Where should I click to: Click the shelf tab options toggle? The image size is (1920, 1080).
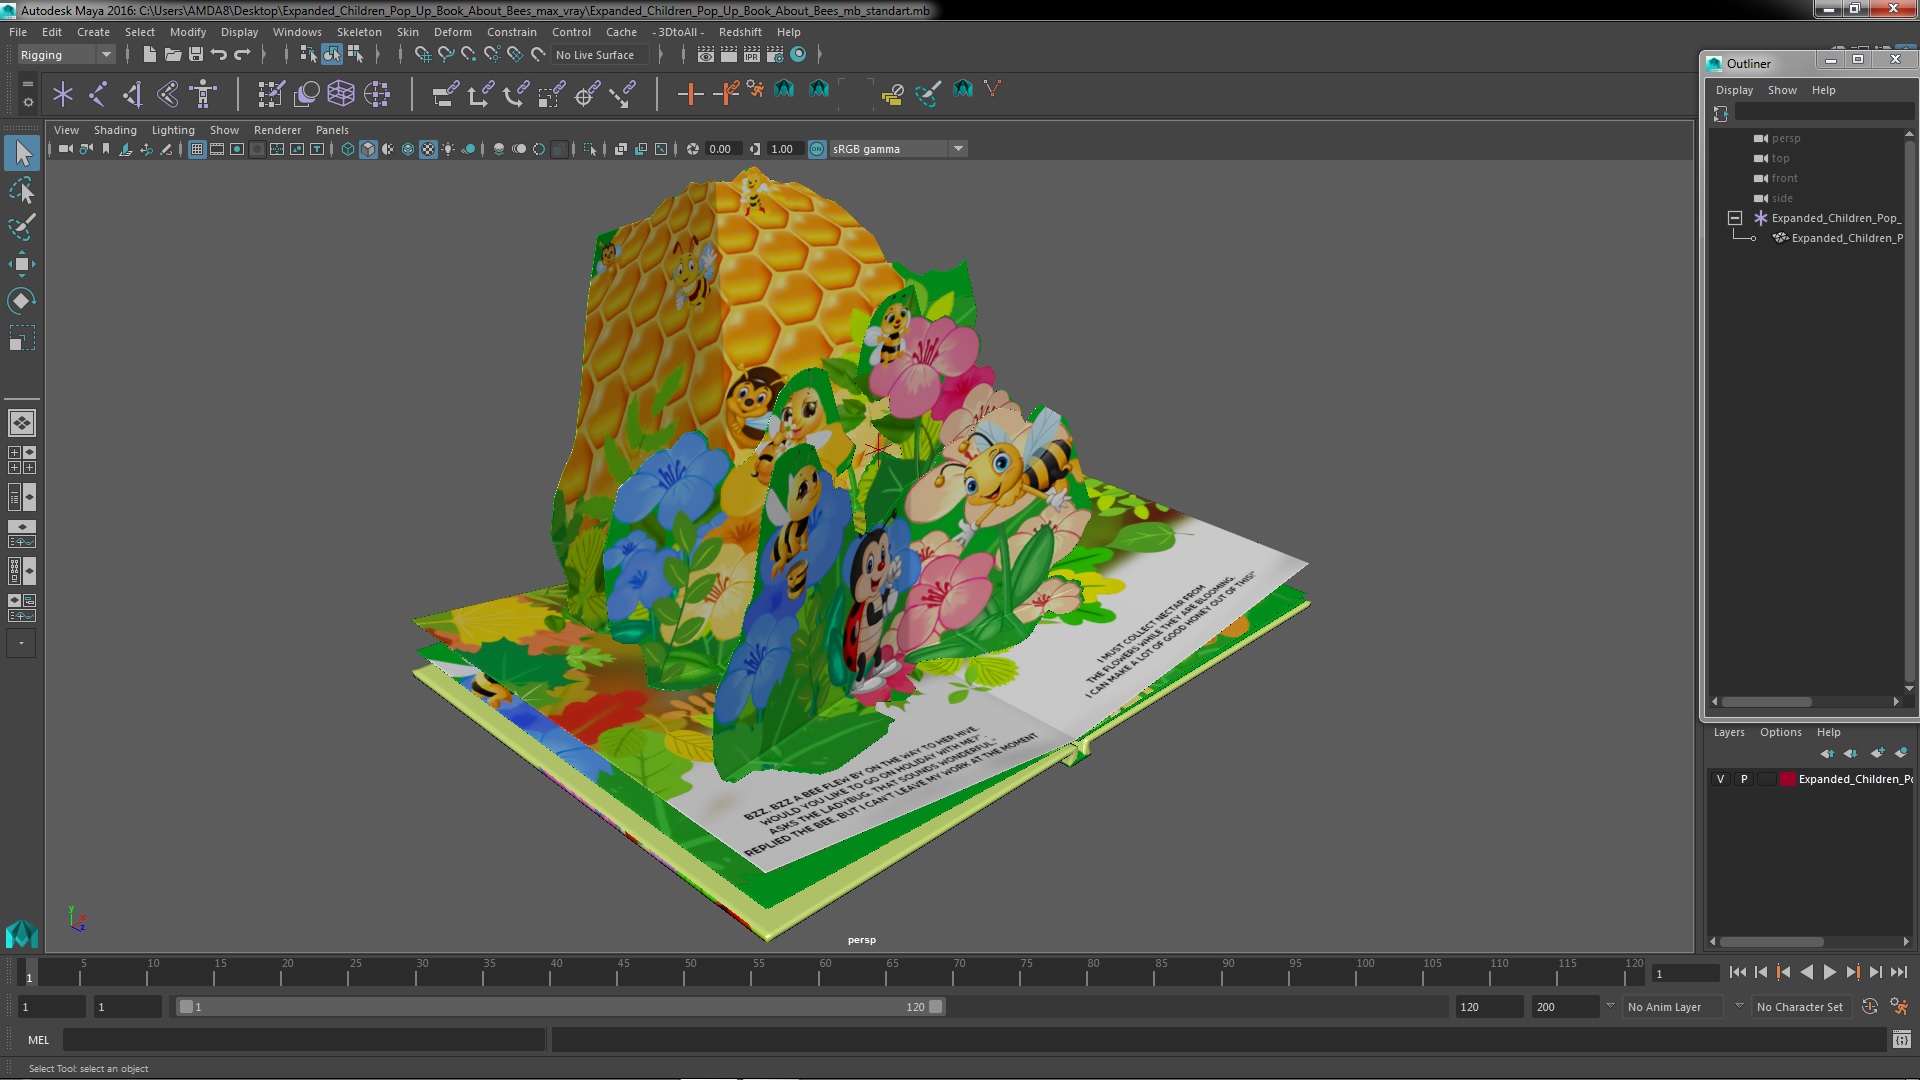pos(27,85)
